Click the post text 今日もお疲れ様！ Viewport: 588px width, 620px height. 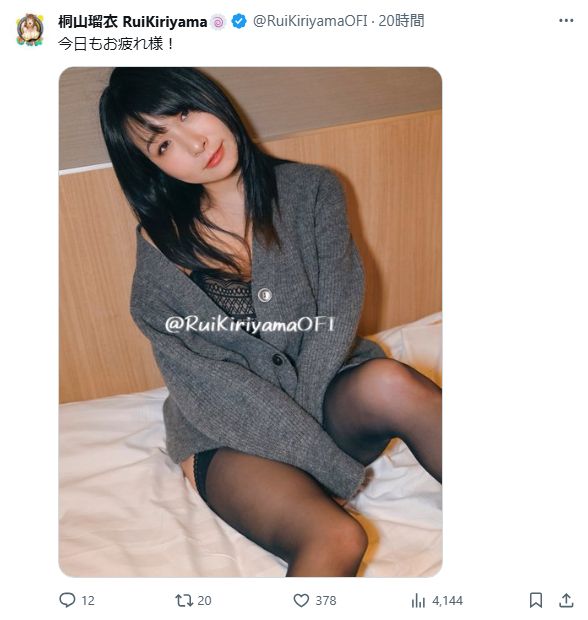pos(117,43)
